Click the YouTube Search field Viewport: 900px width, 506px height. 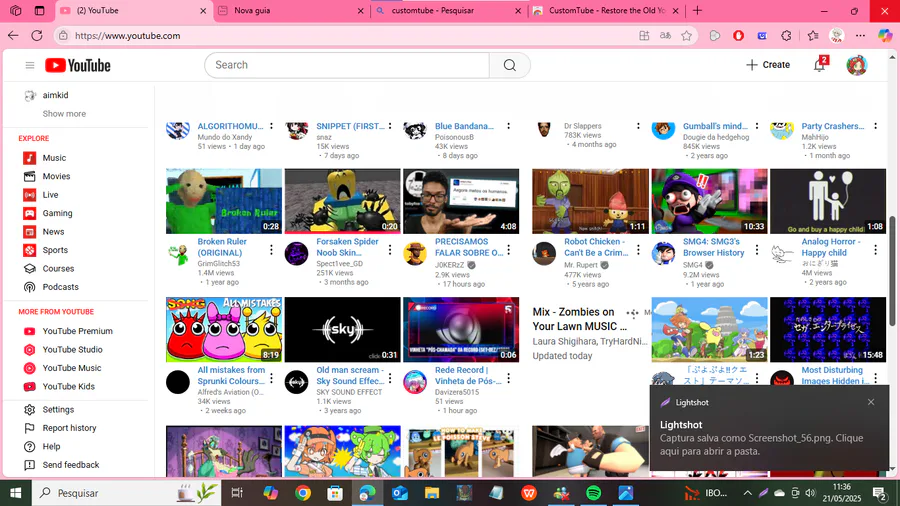point(347,65)
